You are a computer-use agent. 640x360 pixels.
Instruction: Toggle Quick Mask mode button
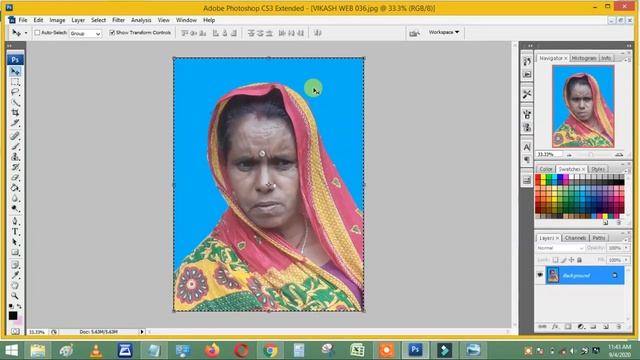pos(15,331)
